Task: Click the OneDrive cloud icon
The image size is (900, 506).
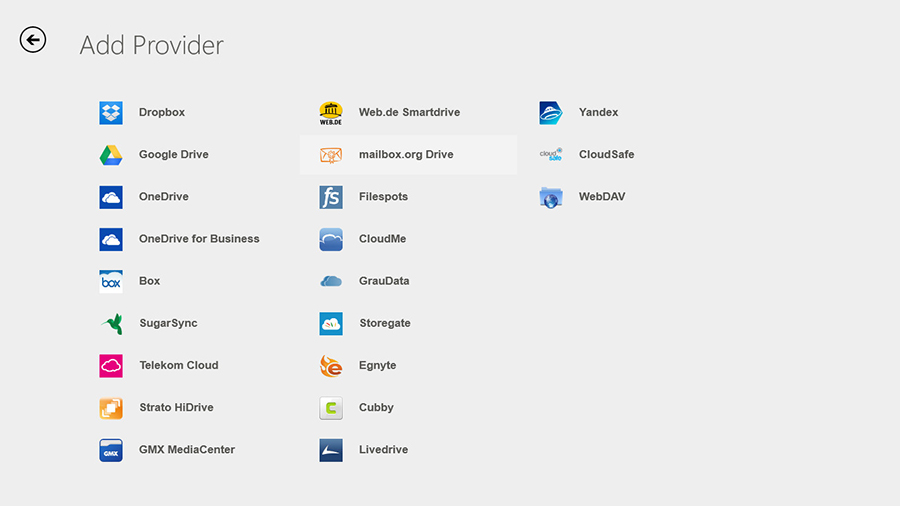Action: 111,197
